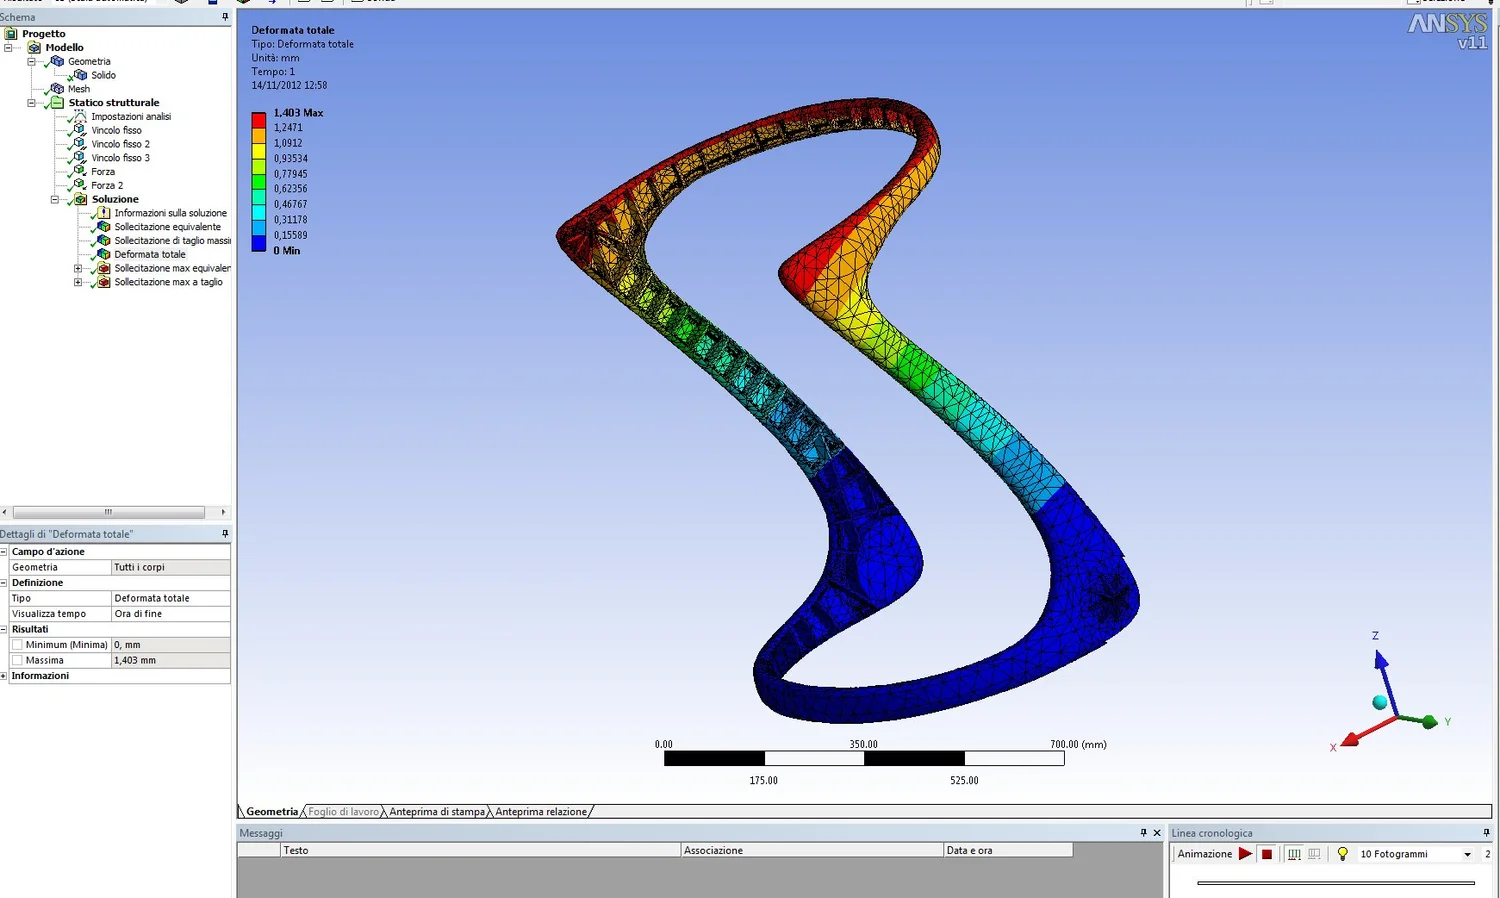
Task: Collapse the Campo d'azione section
Action: [4, 552]
